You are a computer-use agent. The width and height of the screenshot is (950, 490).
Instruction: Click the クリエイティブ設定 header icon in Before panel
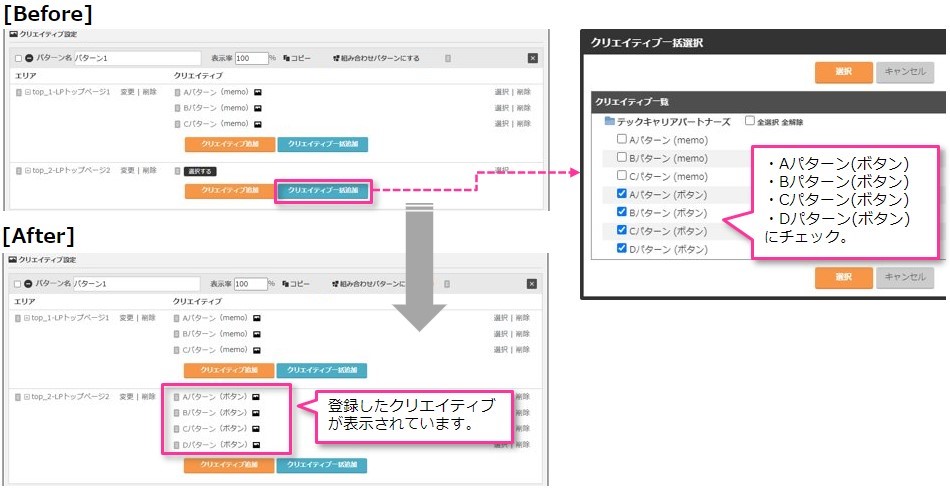coord(13,35)
